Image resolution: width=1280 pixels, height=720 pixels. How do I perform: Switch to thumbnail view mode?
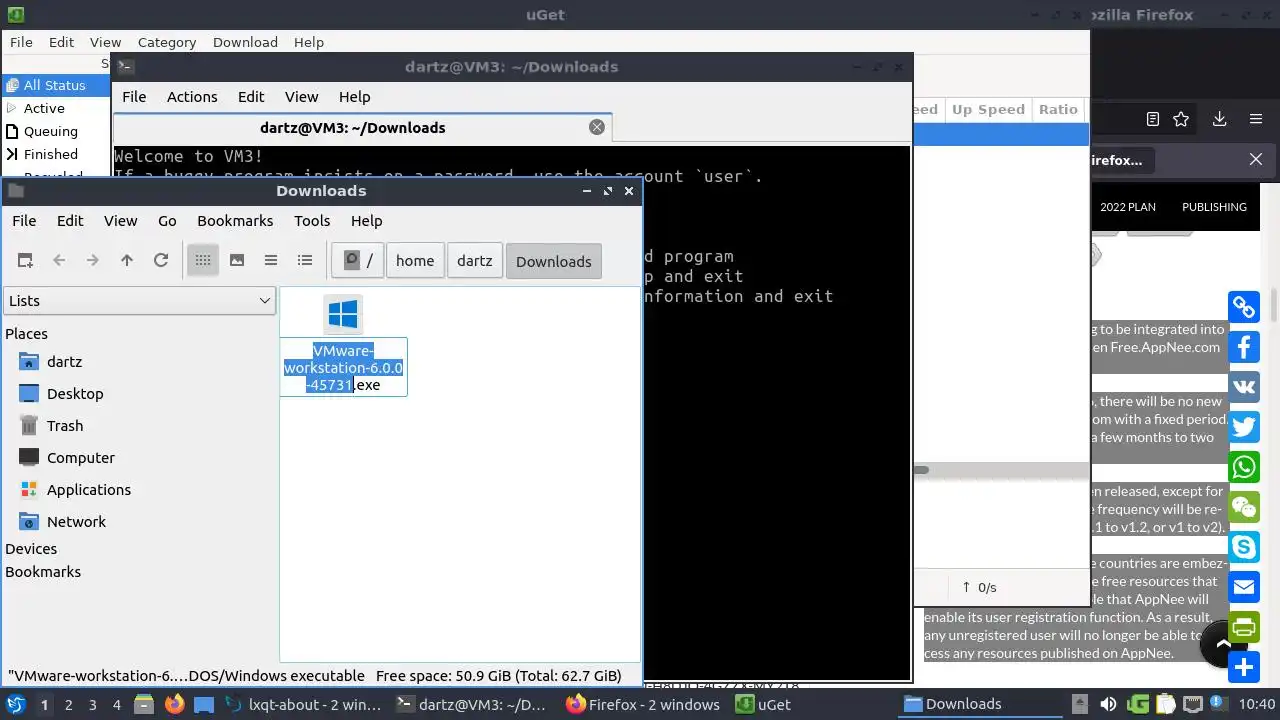pyautogui.click(x=237, y=260)
